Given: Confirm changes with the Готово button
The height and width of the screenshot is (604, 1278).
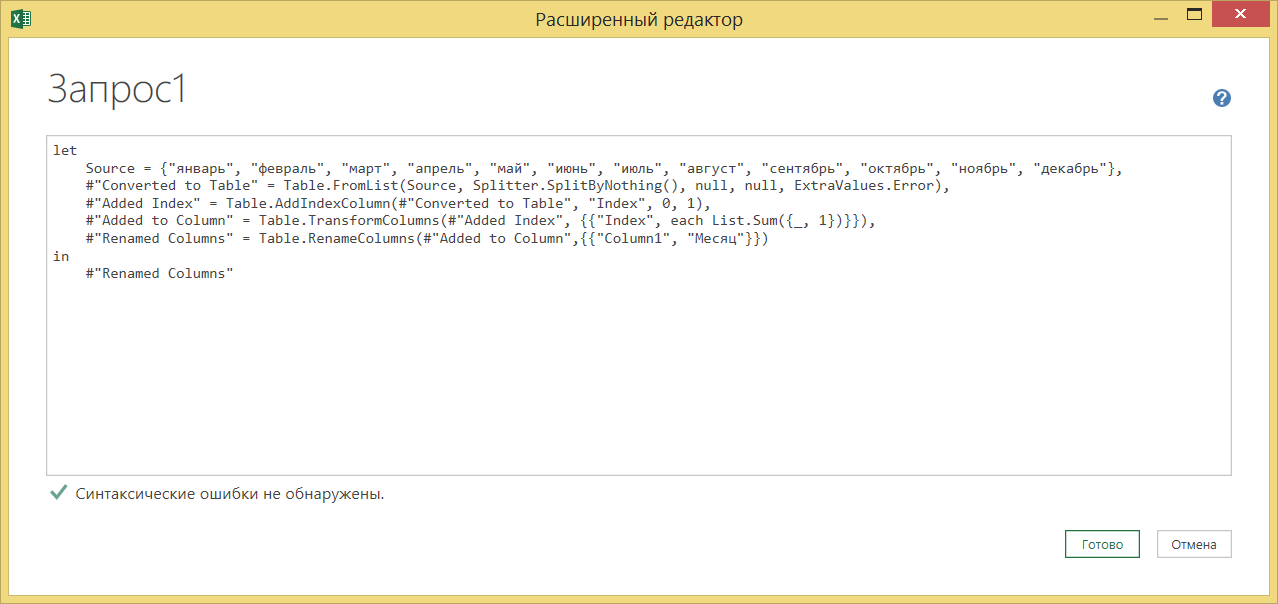Looking at the screenshot, I should coord(1102,544).
